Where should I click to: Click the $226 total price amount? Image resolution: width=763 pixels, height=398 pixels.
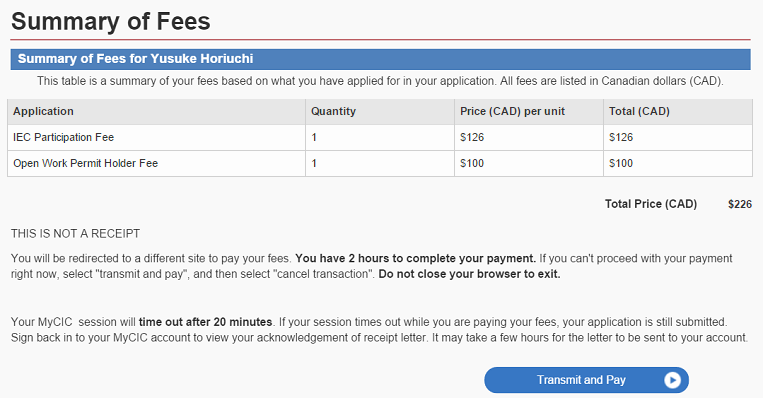740,204
